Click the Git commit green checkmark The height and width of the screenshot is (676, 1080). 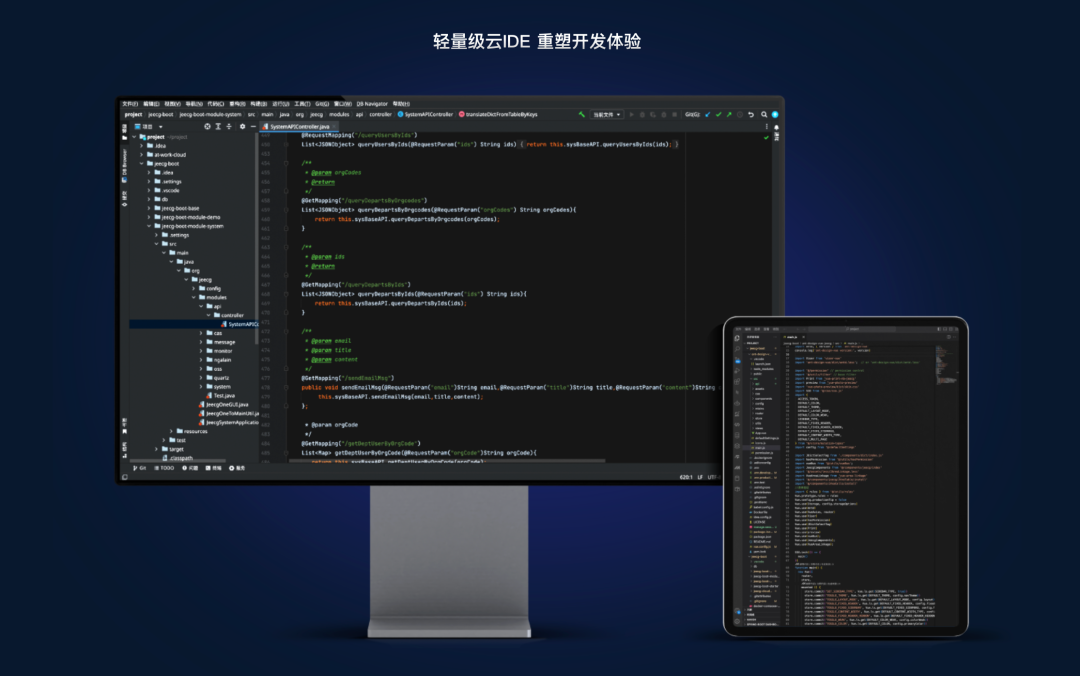click(x=718, y=114)
